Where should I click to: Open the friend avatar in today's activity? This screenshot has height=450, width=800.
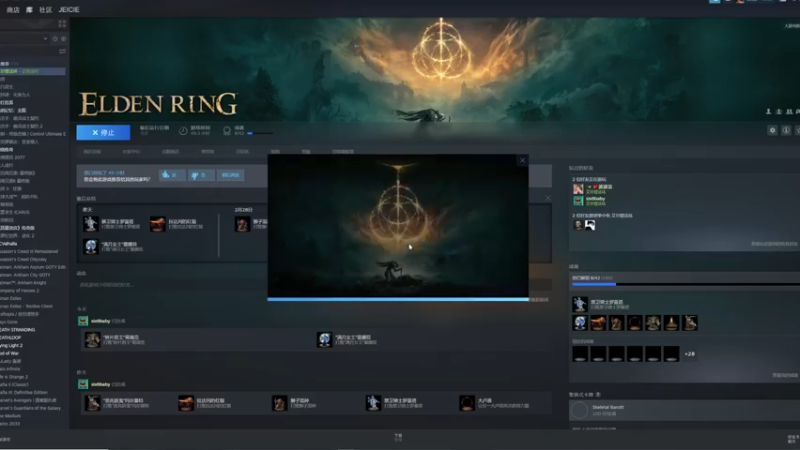click(83, 321)
